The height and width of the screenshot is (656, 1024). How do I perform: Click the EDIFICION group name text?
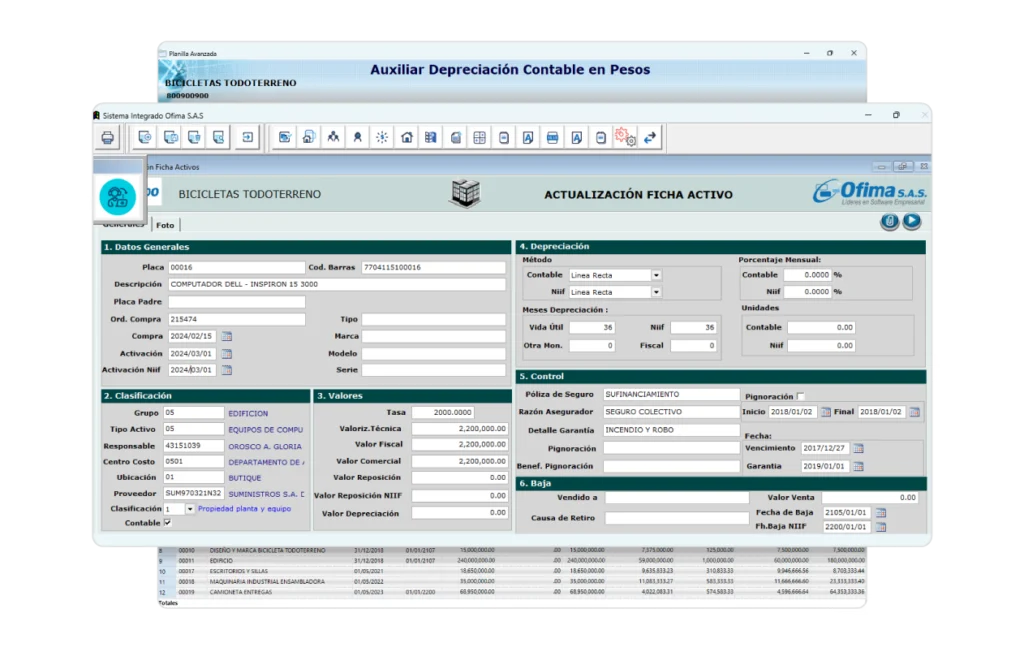click(248, 414)
